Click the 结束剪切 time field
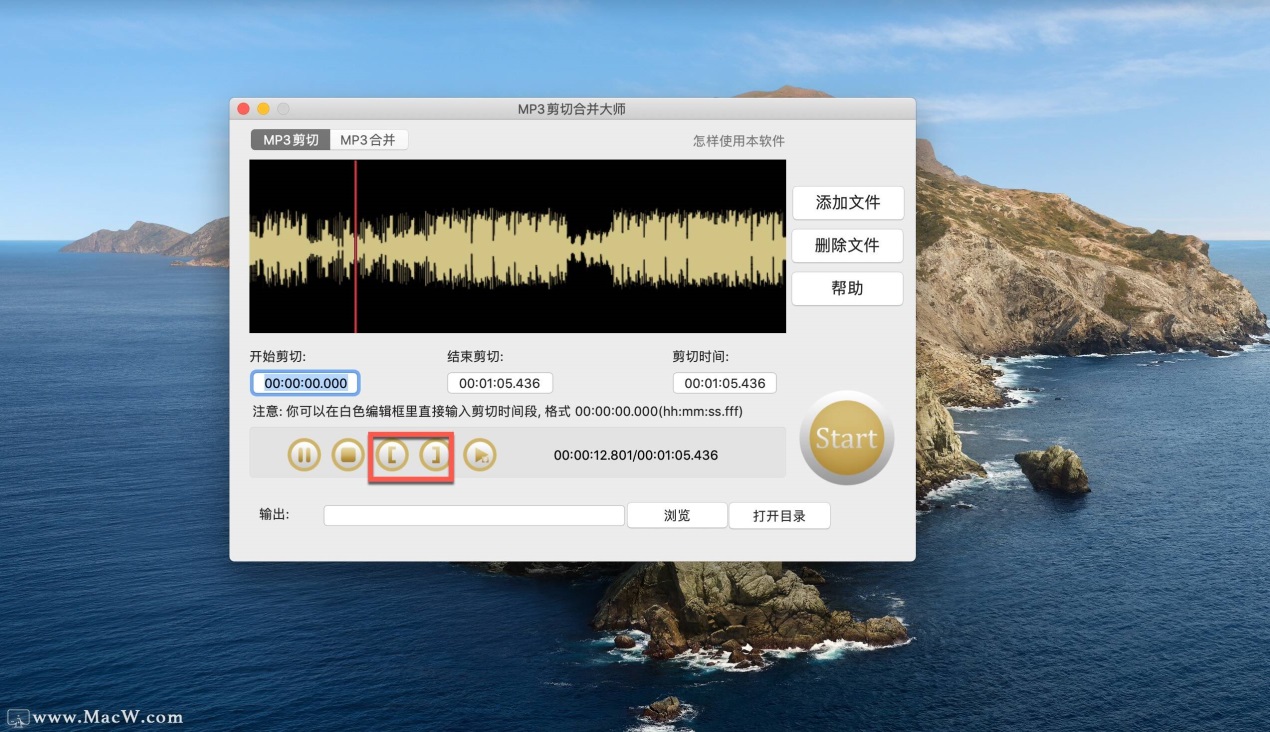Viewport: 1270px width, 732px height. (499, 383)
